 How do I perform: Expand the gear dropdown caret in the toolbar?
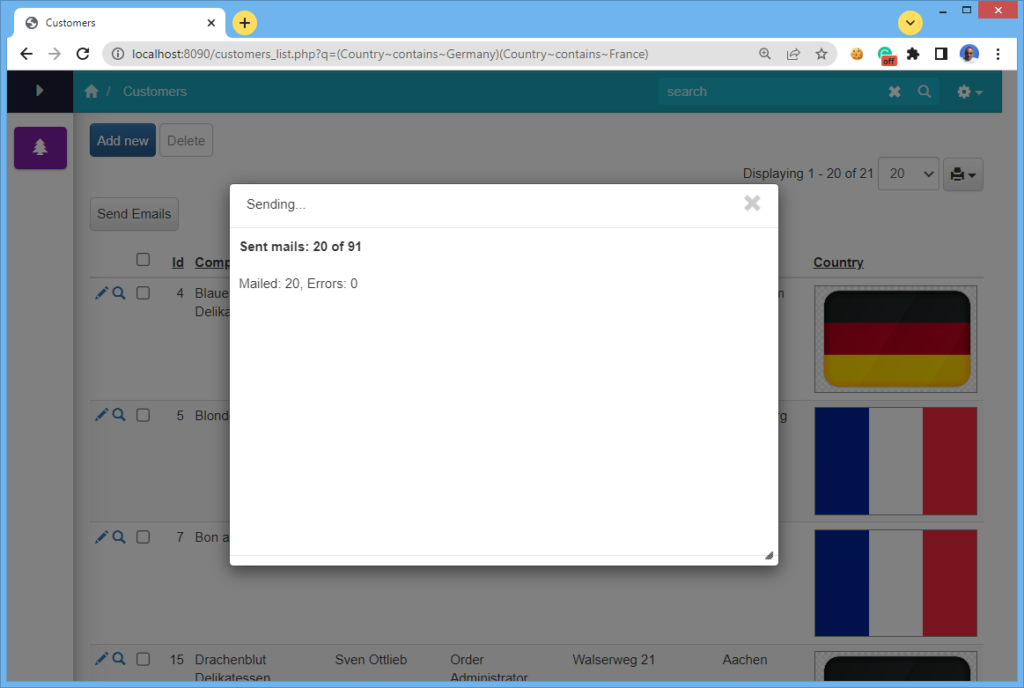[979, 91]
